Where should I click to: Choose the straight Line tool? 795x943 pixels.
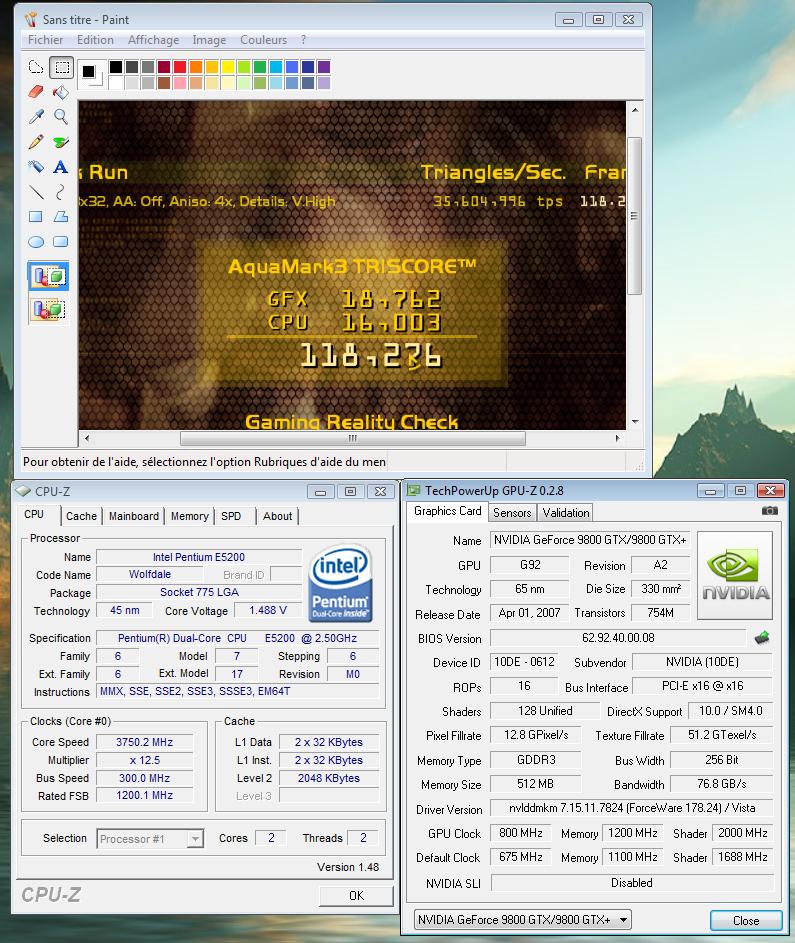(x=36, y=192)
